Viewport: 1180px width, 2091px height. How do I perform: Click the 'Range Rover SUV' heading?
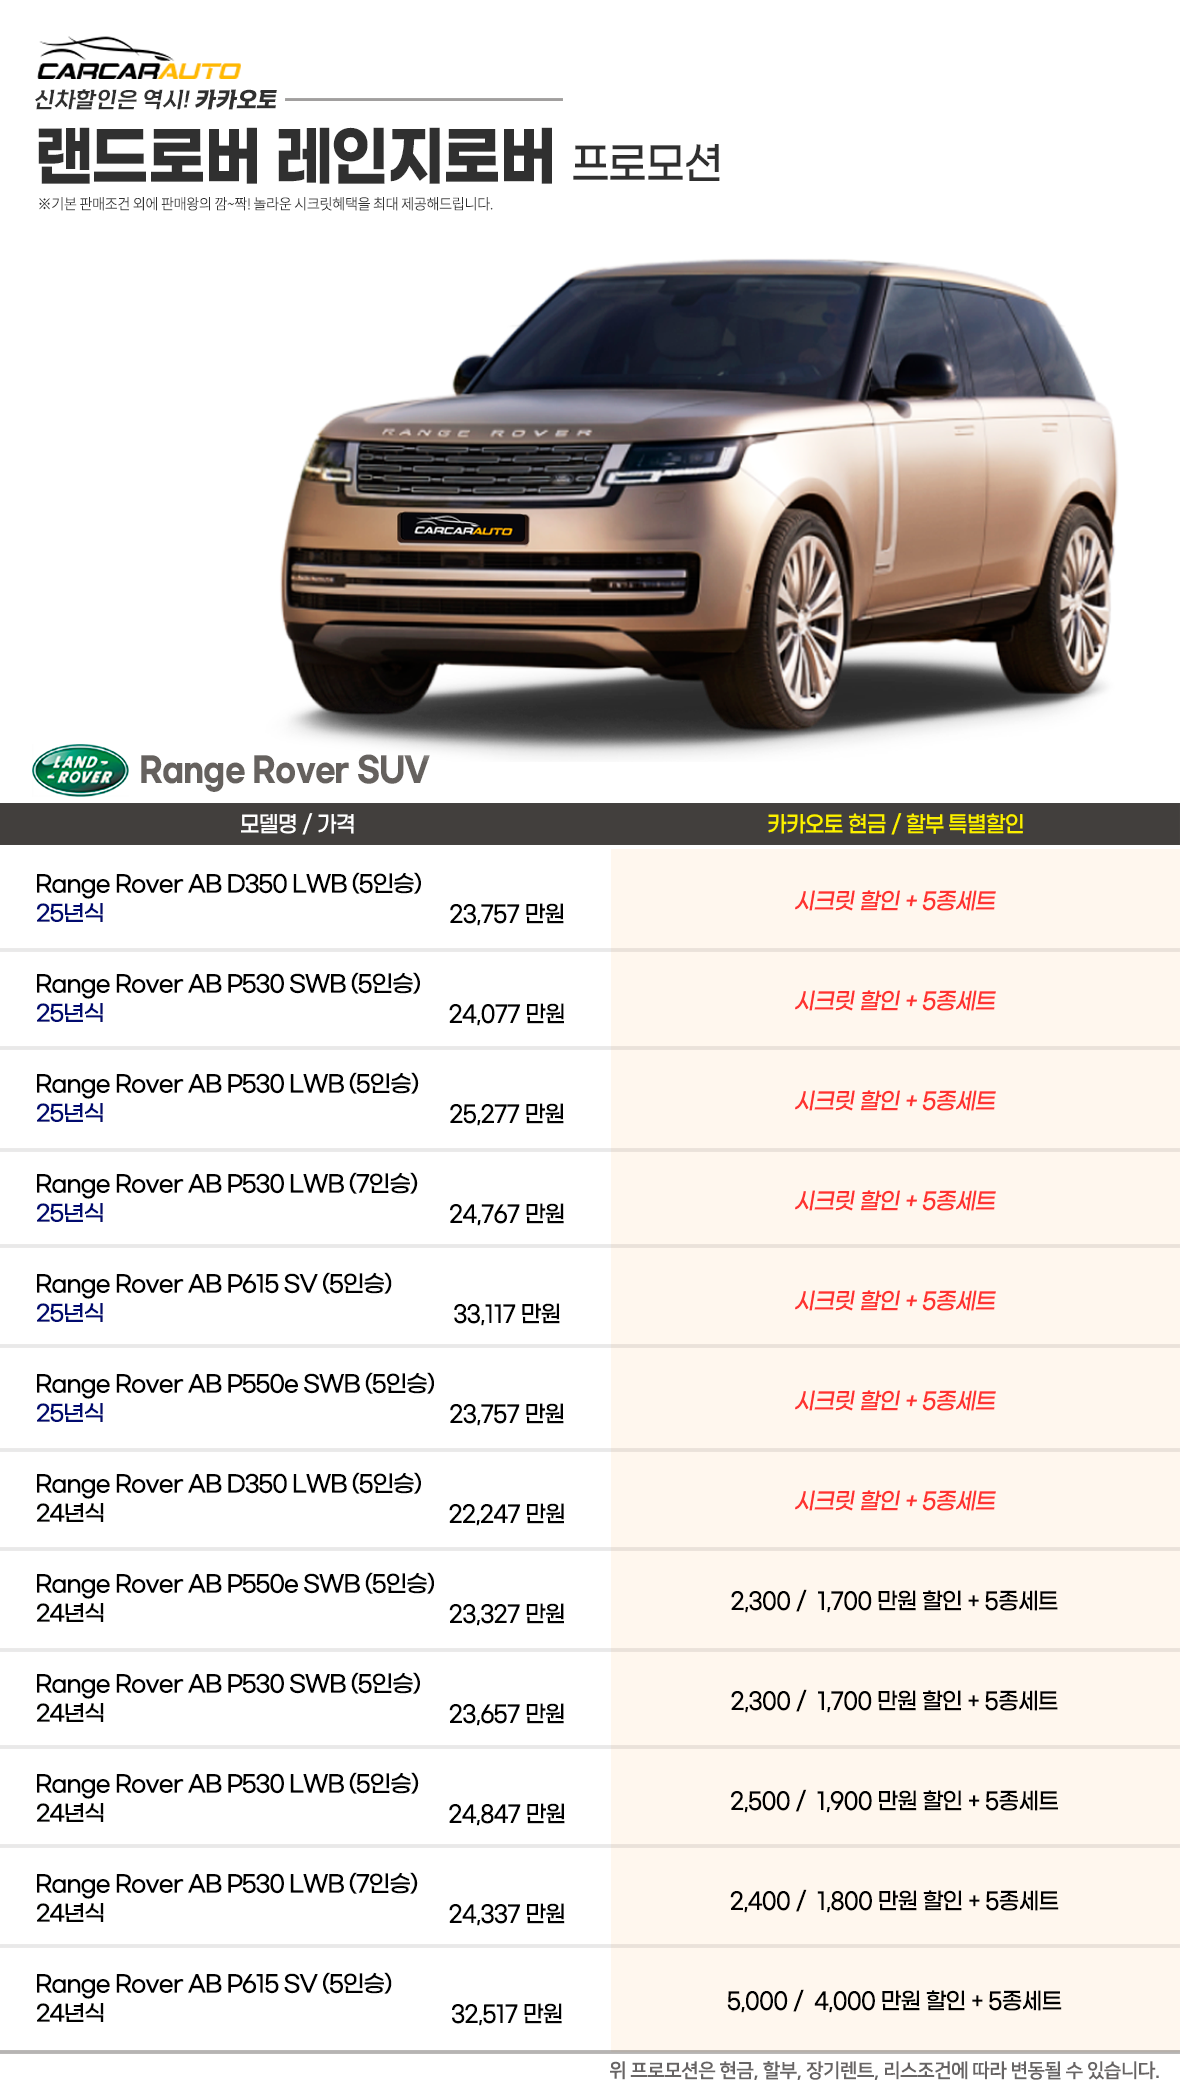click(284, 770)
